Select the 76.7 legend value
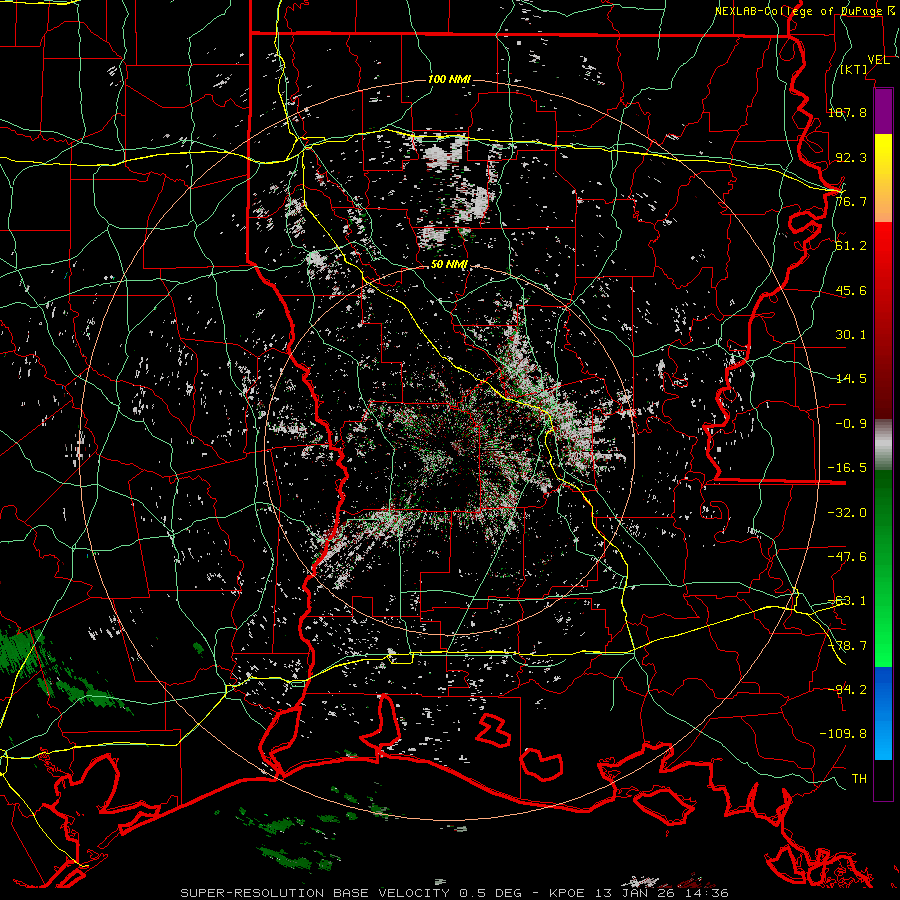Viewport: 900px width, 900px height. point(851,201)
